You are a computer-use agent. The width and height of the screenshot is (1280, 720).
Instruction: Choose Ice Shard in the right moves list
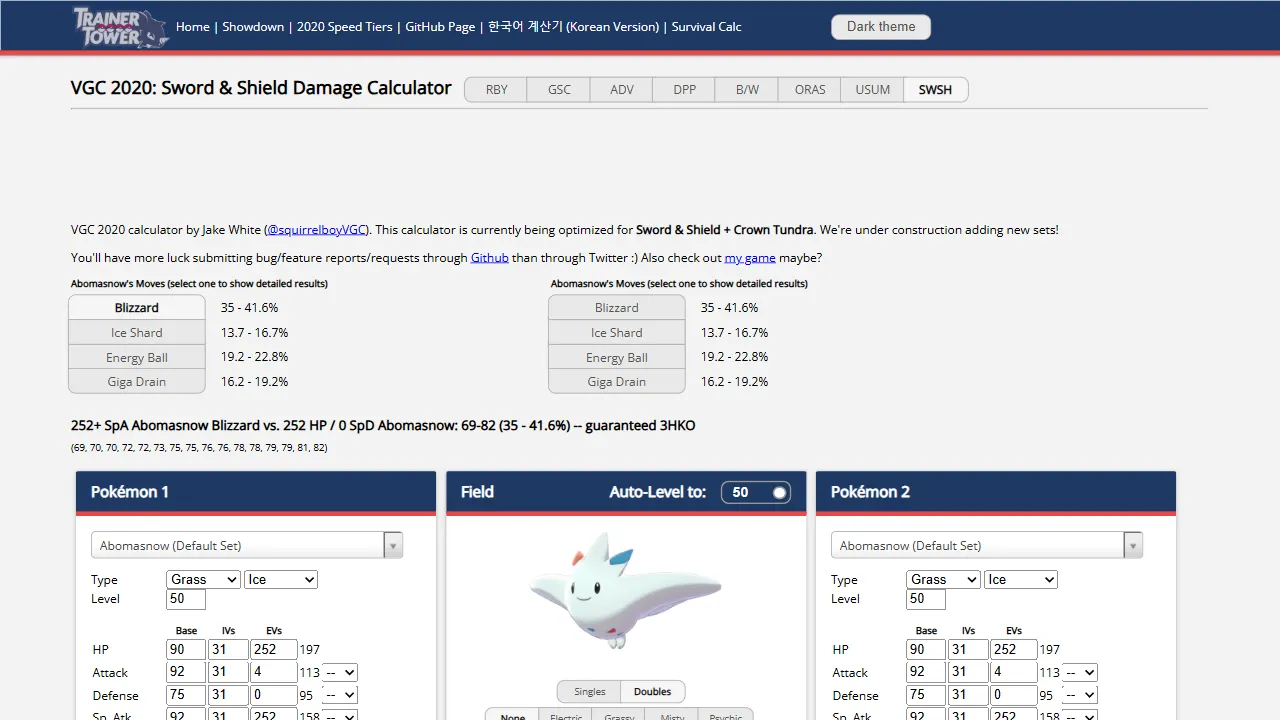tap(617, 333)
